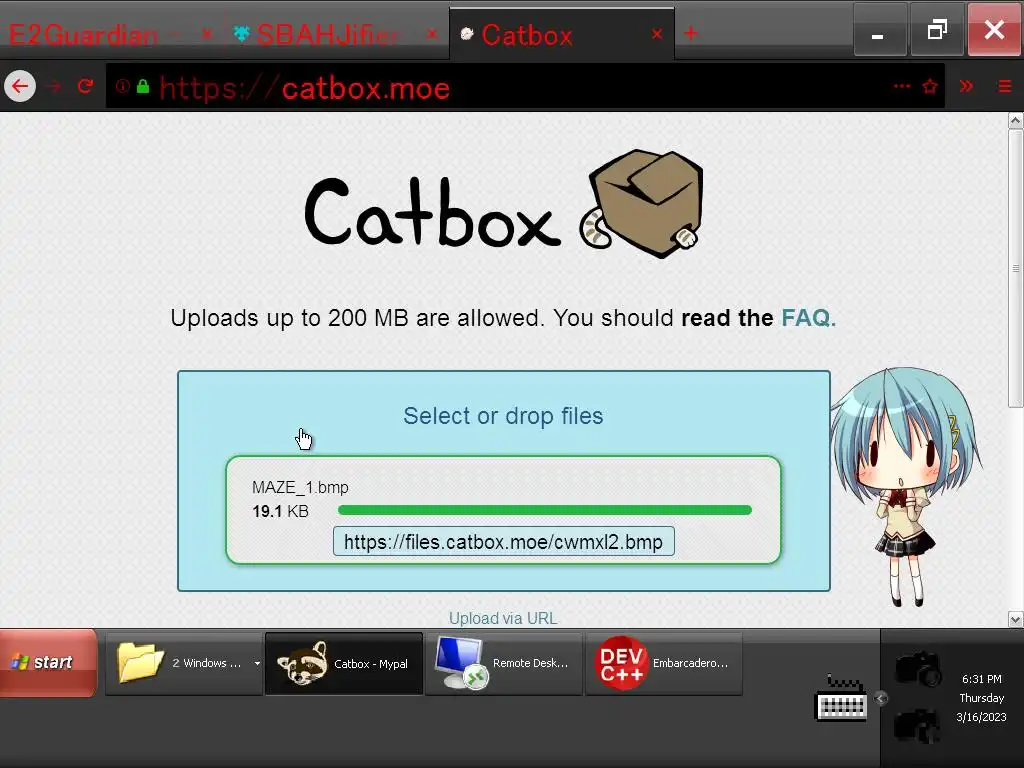The width and height of the screenshot is (1024, 768).
Task: Switch to Embarcadero Dev-C++ taskbar button
Action: click(x=664, y=664)
